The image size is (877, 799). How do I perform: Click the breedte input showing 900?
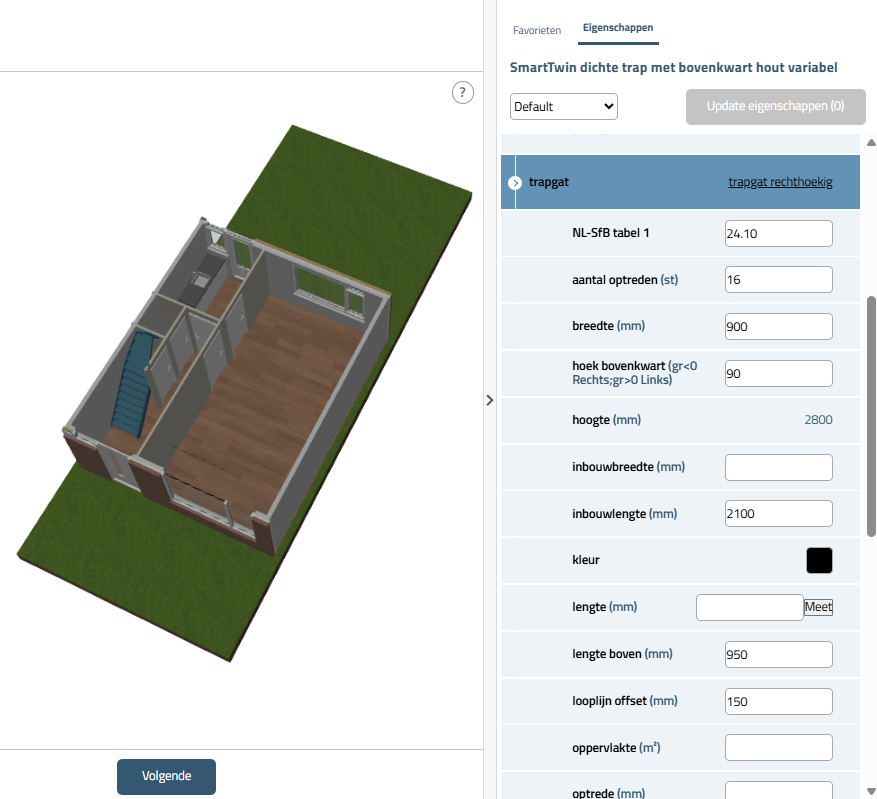tap(778, 326)
